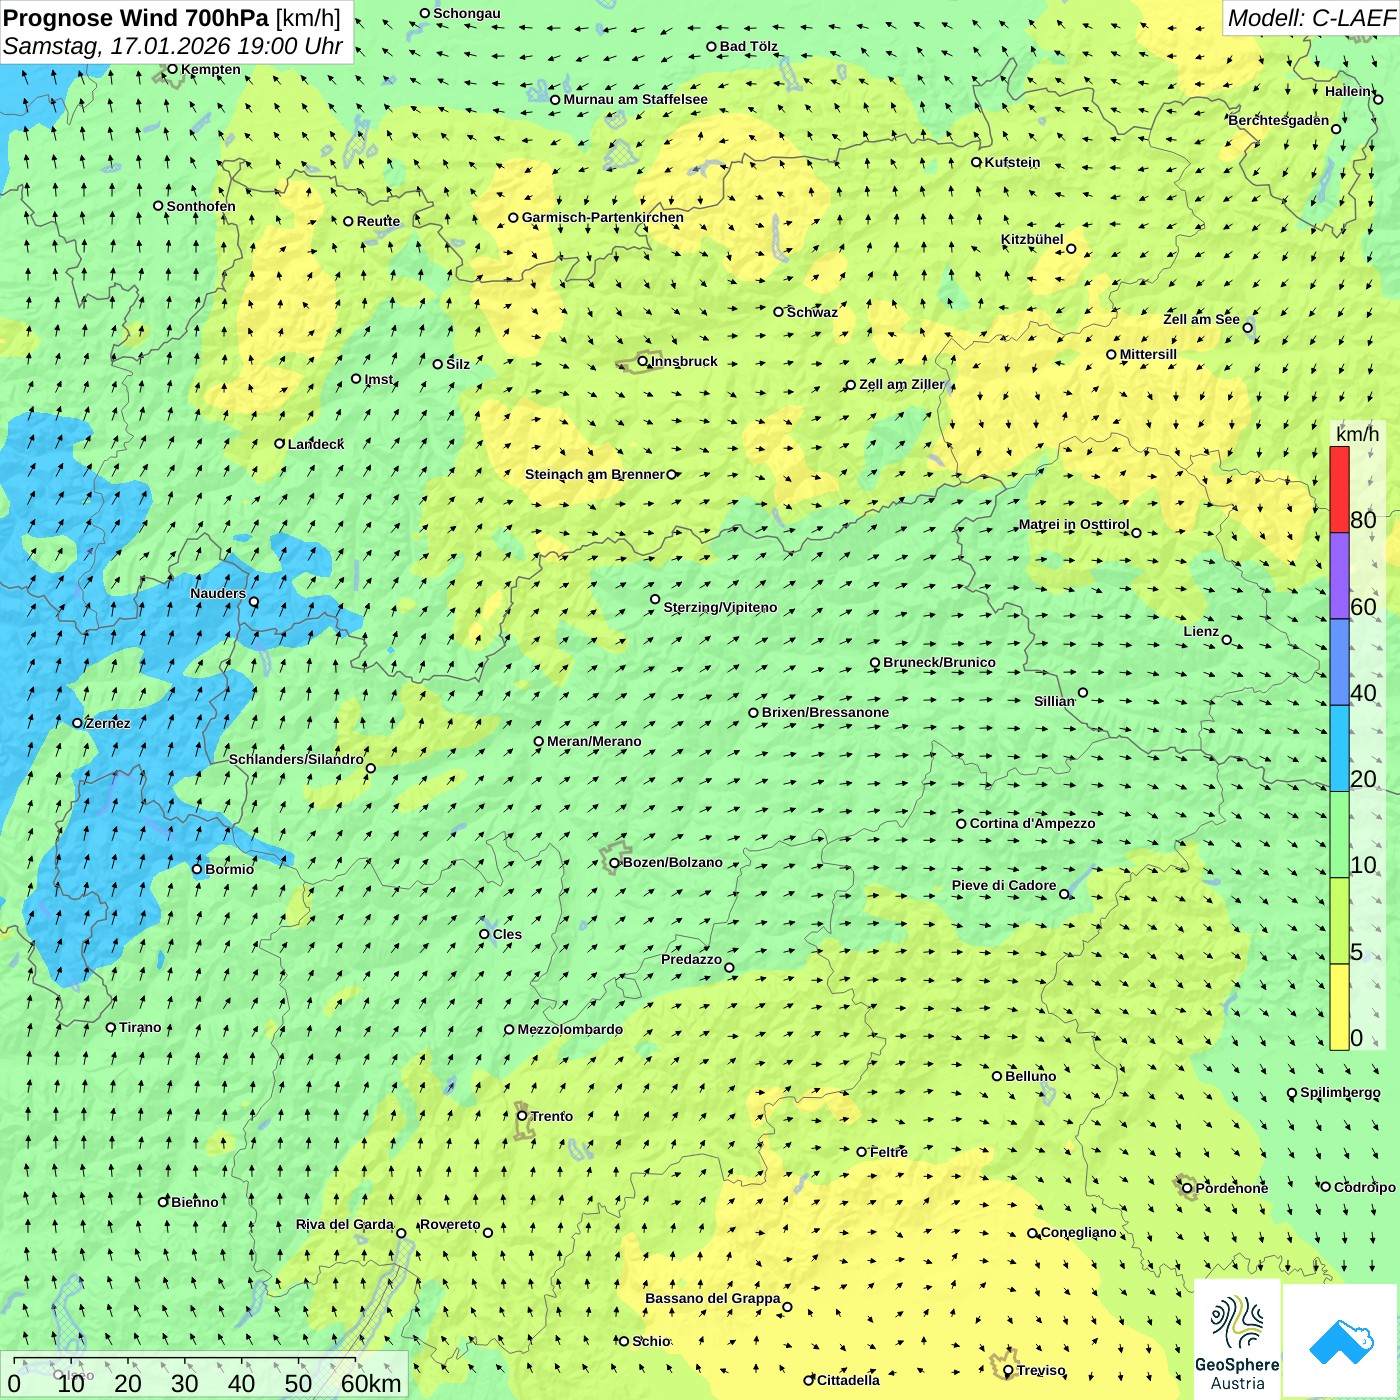
Task: Click the Bad Tölz city label
Action: [x=749, y=46]
